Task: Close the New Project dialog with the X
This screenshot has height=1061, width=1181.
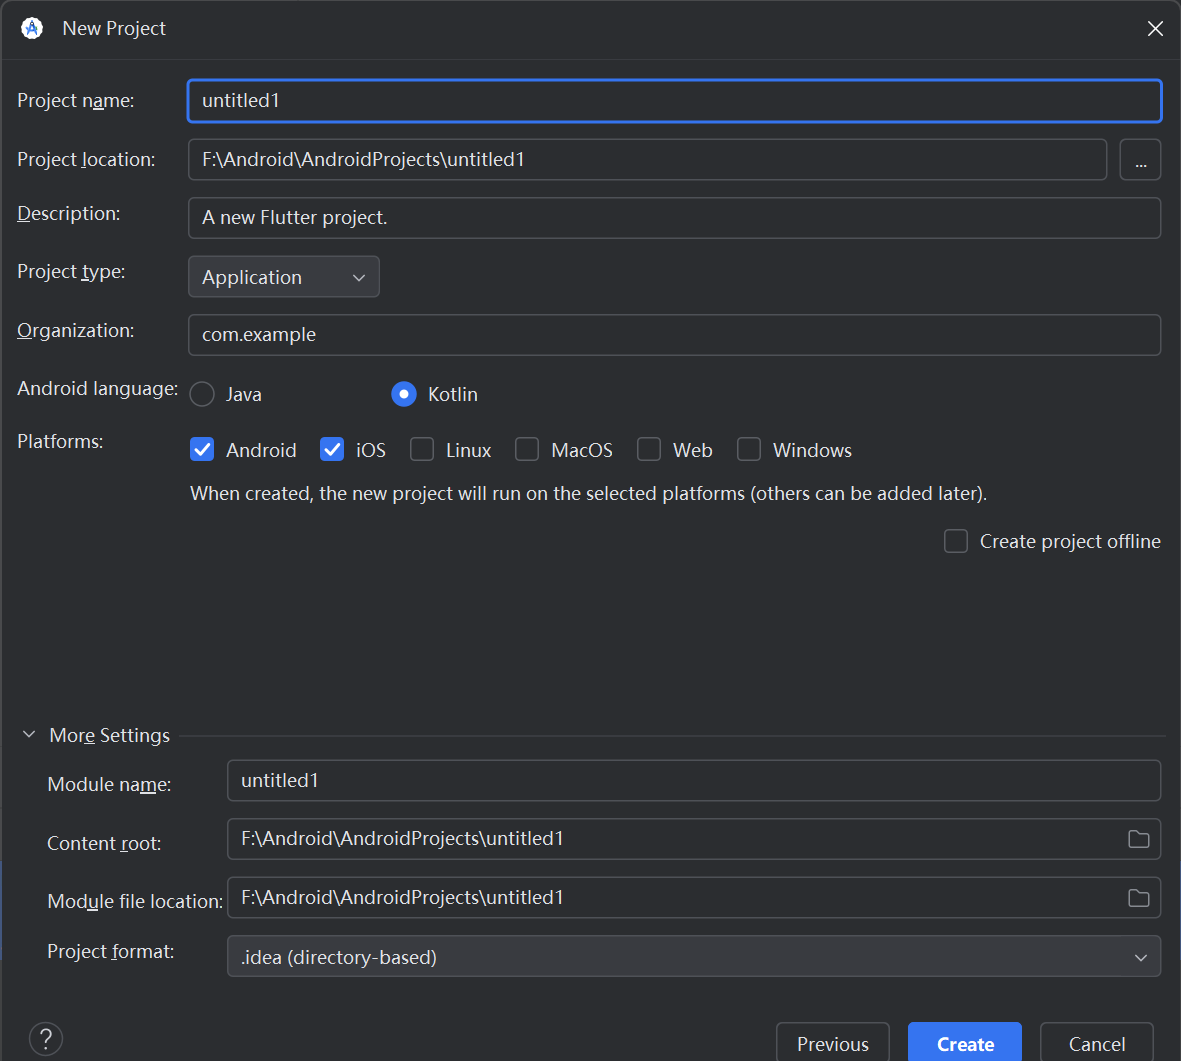Action: pyautogui.click(x=1155, y=28)
